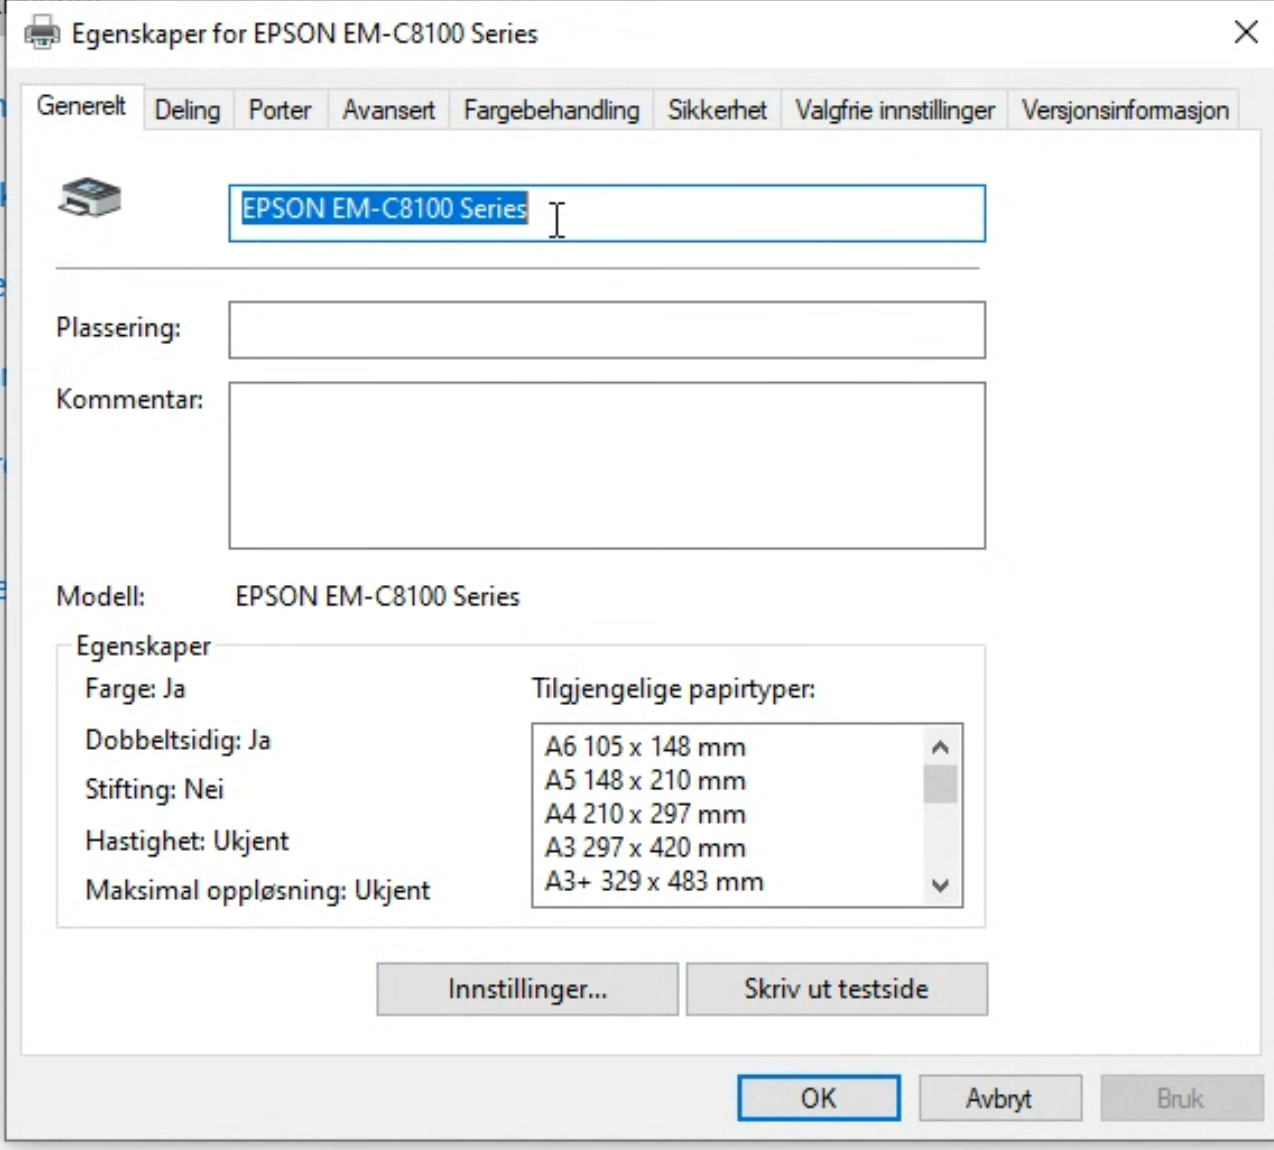Click the Plassering label
1274x1150 pixels.
coord(118,328)
